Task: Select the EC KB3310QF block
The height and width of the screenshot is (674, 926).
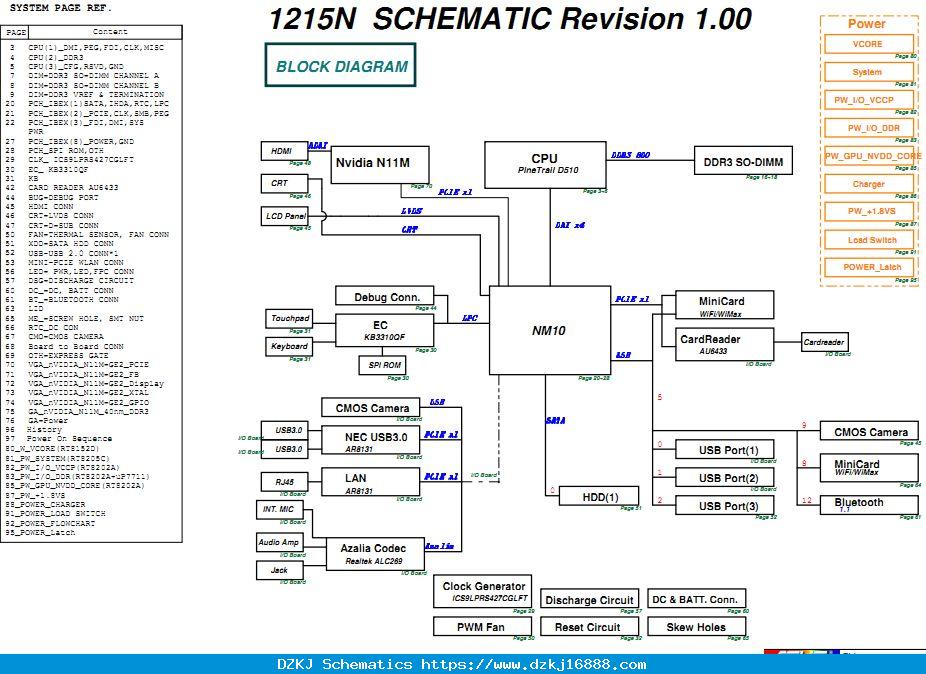Action: [x=384, y=330]
